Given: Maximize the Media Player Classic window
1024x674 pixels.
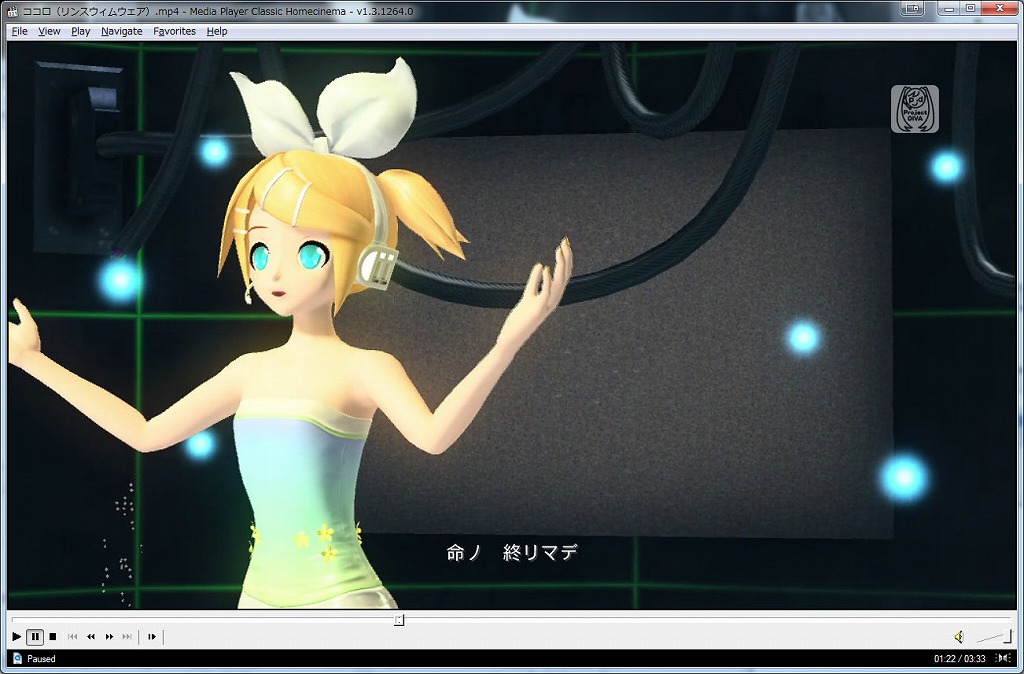Looking at the screenshot, I should click(970, 8).
